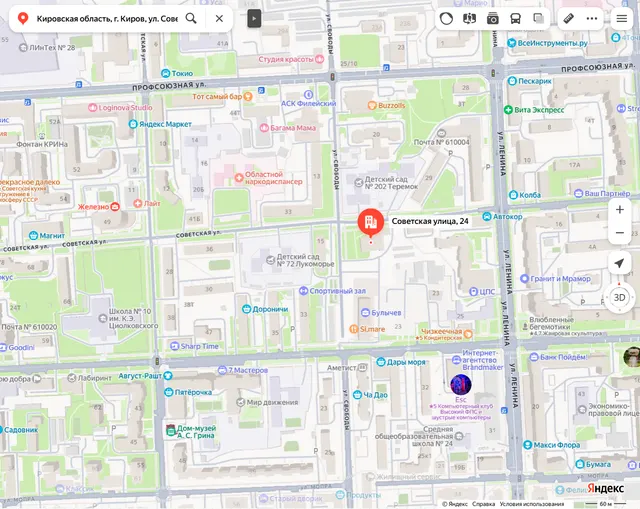This screenshot has height=509, width=640.
Task: Show public transport bus layer
Action: 516,18
